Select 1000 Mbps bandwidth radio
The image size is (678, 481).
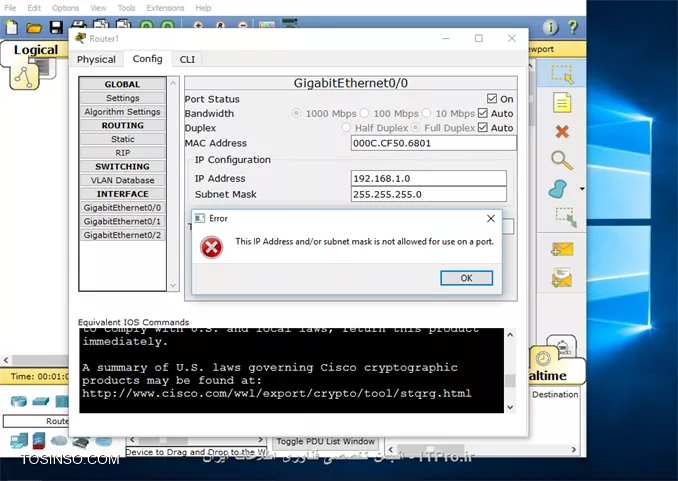tap(296, 113)
